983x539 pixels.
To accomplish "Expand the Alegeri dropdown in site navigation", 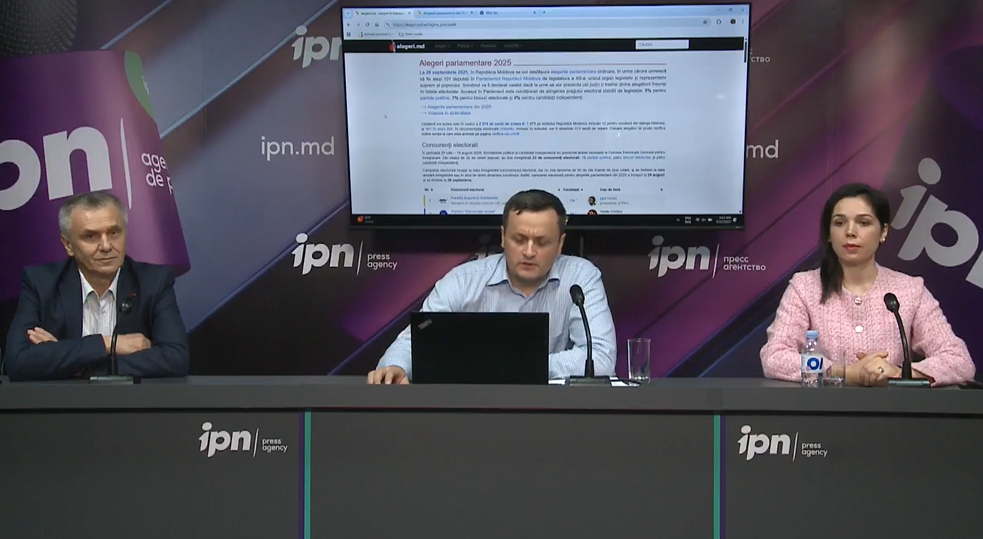I will tap(442, 46).
